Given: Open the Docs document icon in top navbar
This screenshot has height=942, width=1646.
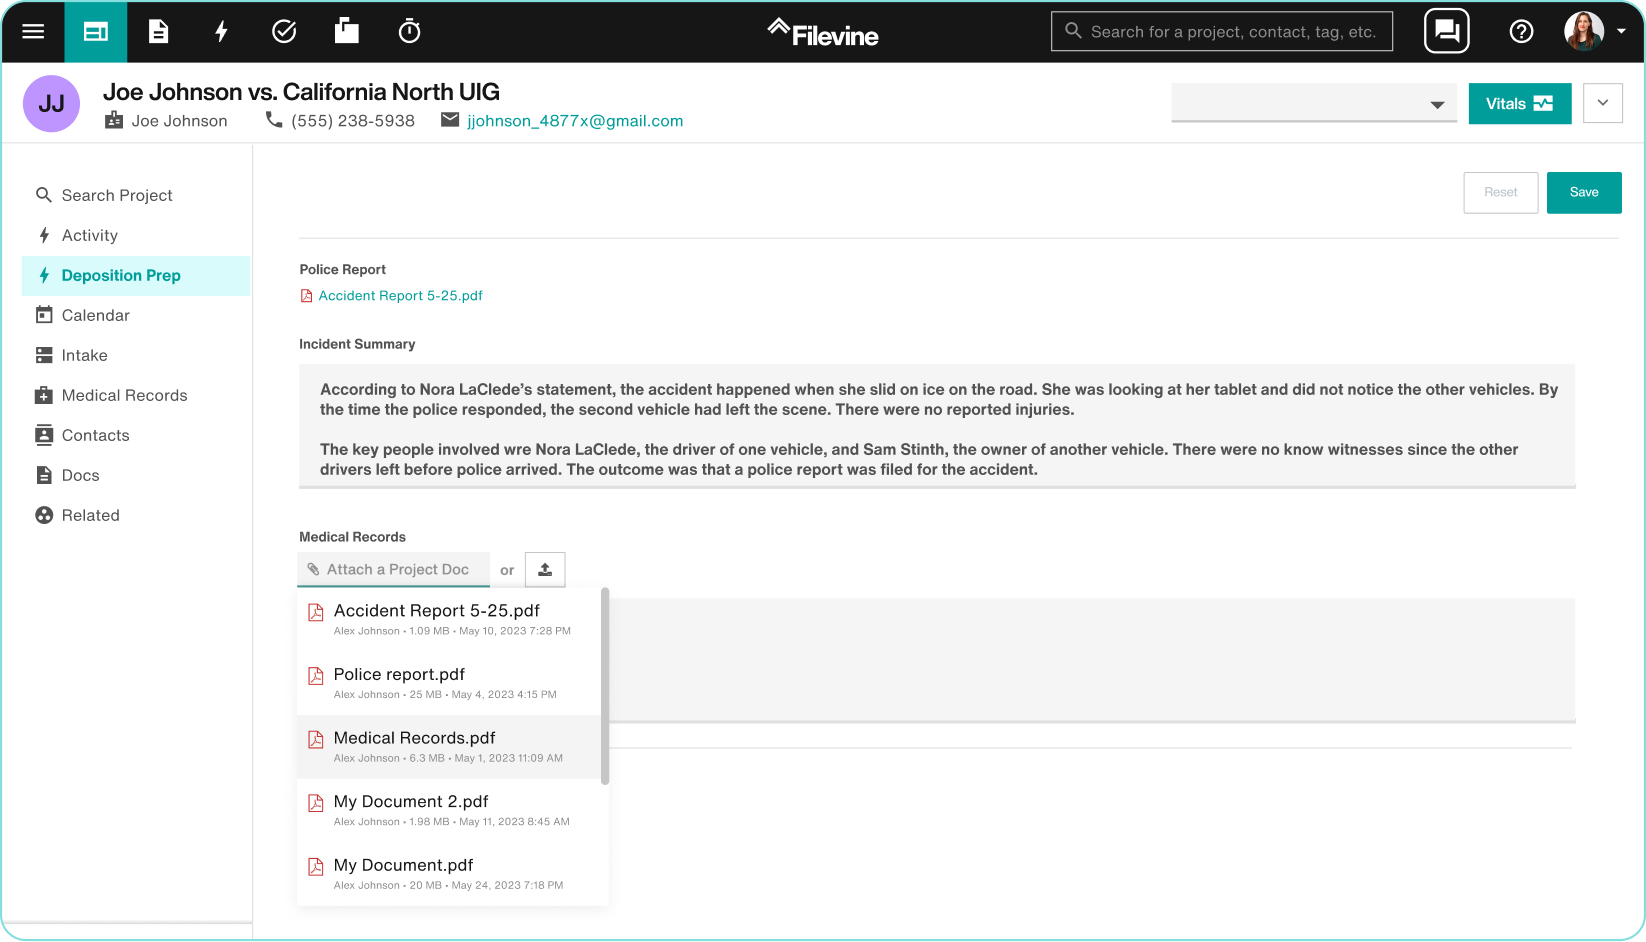Looking at the screenshot, I should pyautogui.click(x=158, y=31).
